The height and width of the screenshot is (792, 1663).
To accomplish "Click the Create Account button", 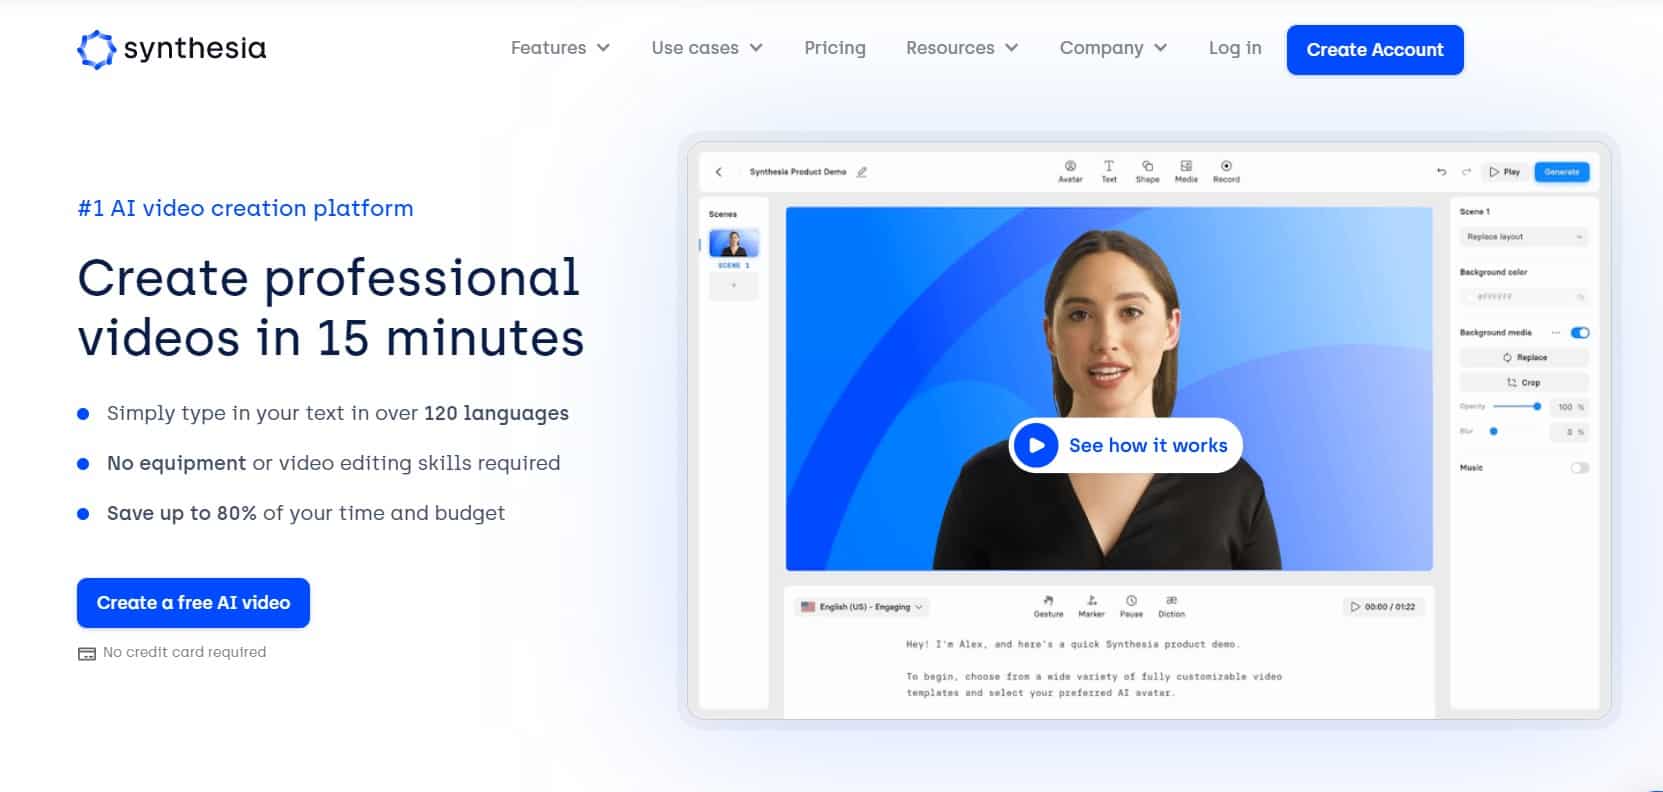I will pos(1375,50).
